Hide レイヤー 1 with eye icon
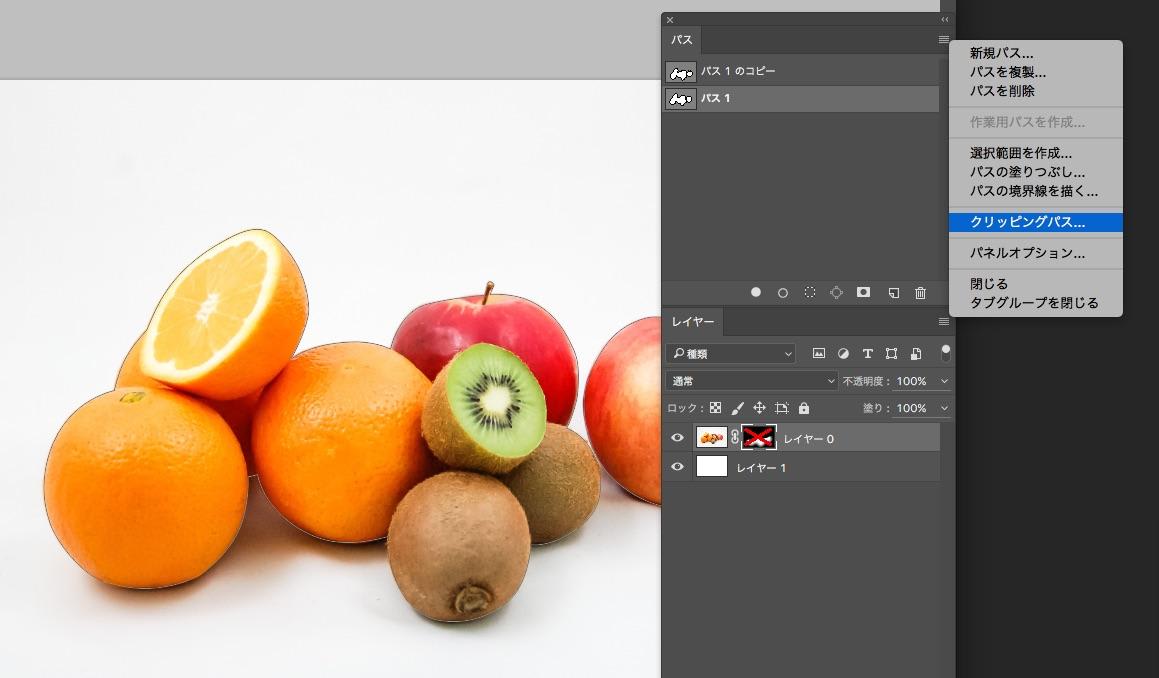Viewport: 1159px width, 678px height. click(x=677, y=467)
